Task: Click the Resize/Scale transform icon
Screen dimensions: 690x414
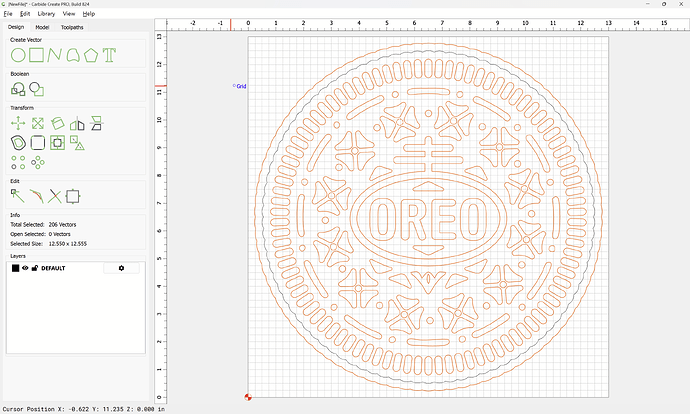Action: tap(37, 123)
